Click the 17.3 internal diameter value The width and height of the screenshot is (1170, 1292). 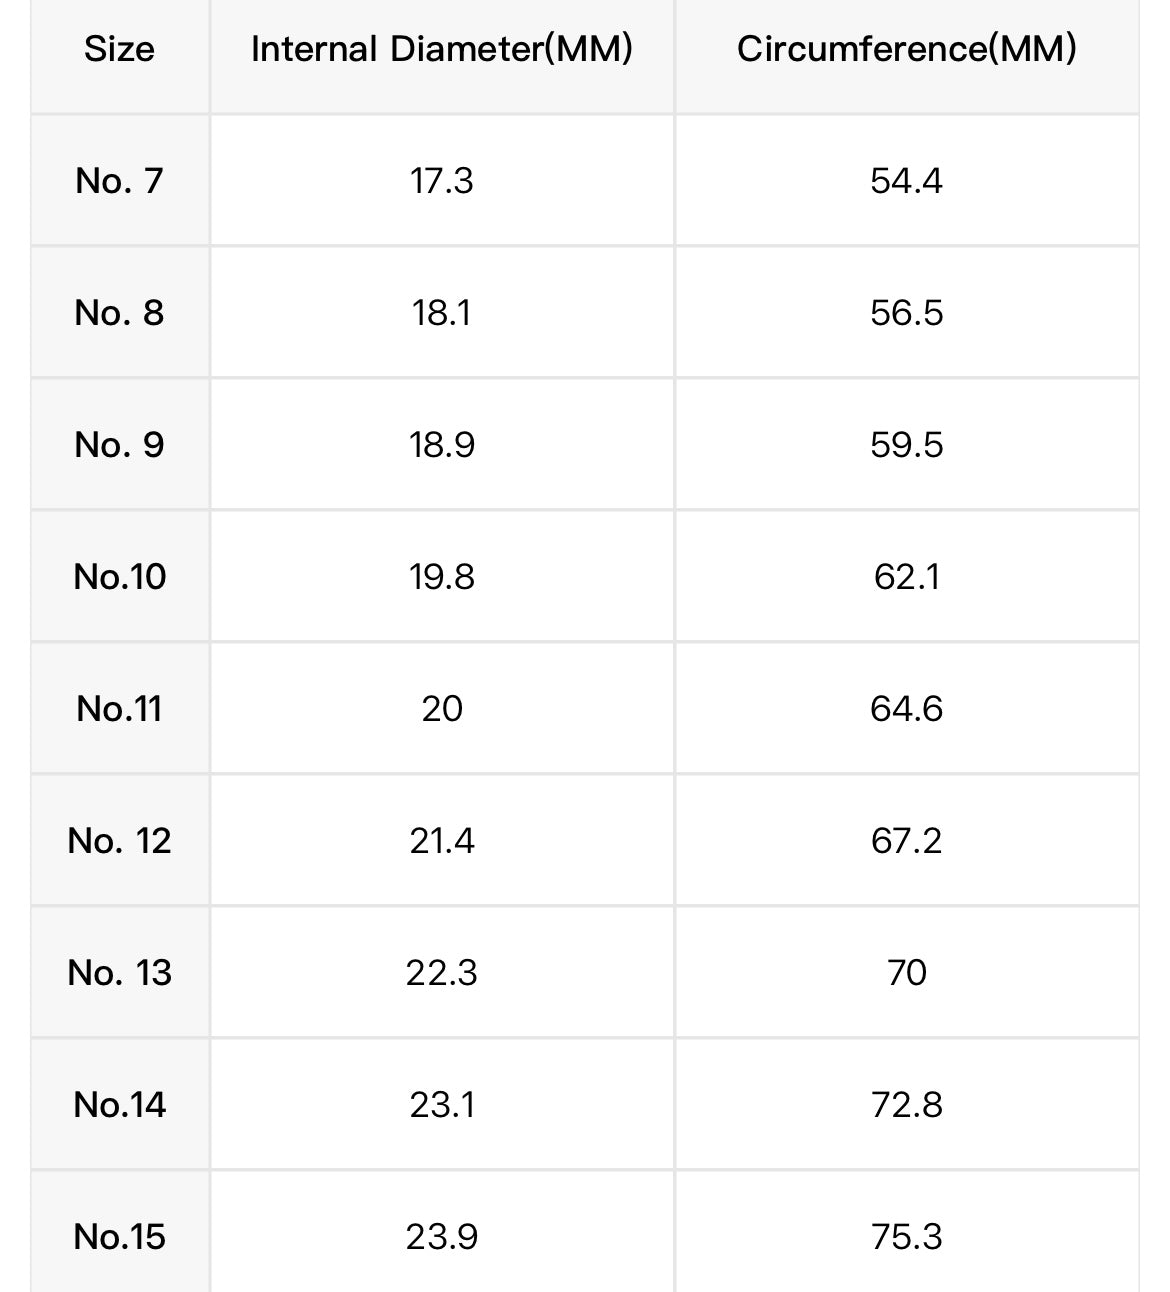pyautogui.click(x=441, y=181)
